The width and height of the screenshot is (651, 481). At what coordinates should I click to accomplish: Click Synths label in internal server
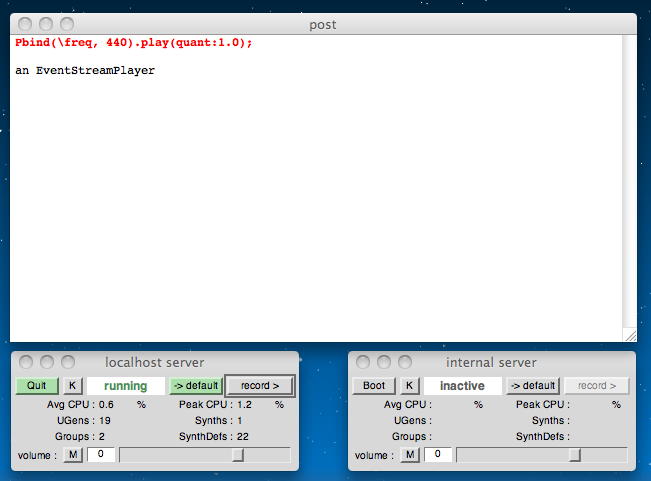(551, 420)
